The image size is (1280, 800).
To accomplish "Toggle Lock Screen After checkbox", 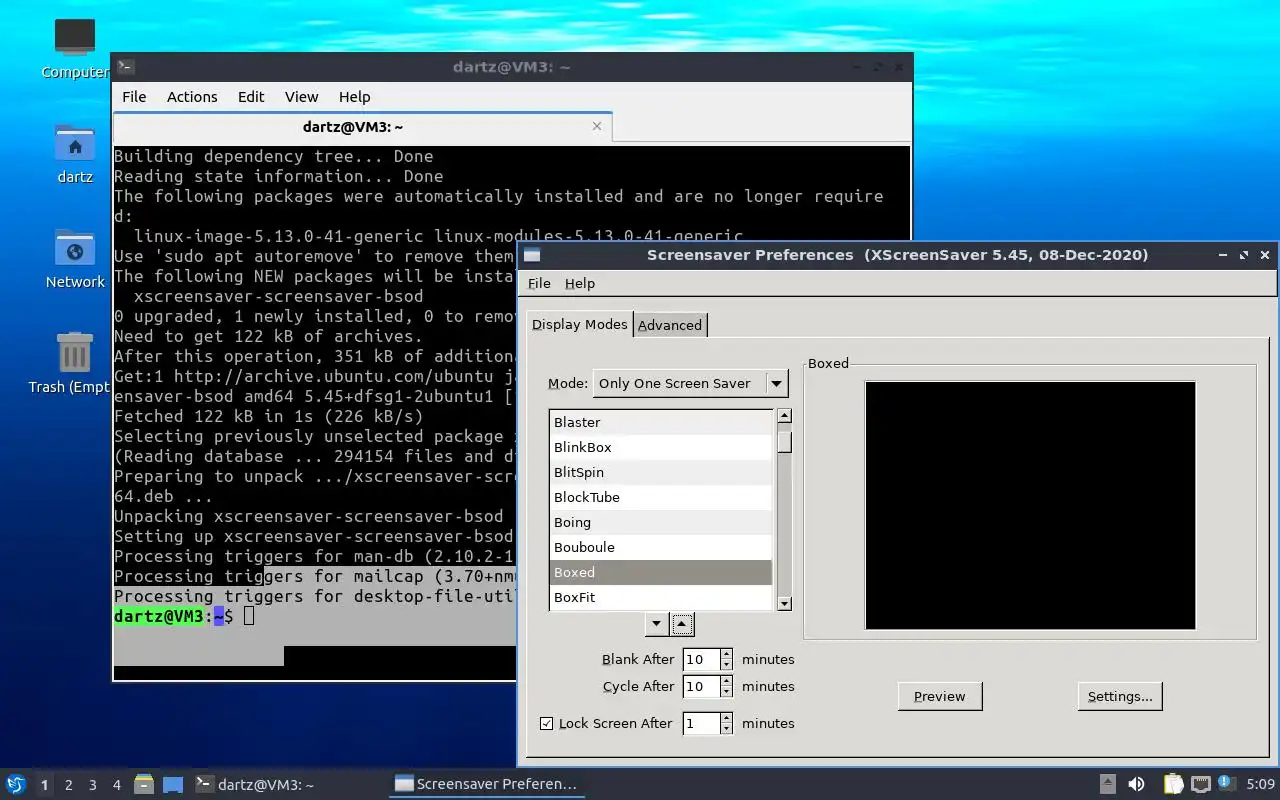I will point(546,723).
